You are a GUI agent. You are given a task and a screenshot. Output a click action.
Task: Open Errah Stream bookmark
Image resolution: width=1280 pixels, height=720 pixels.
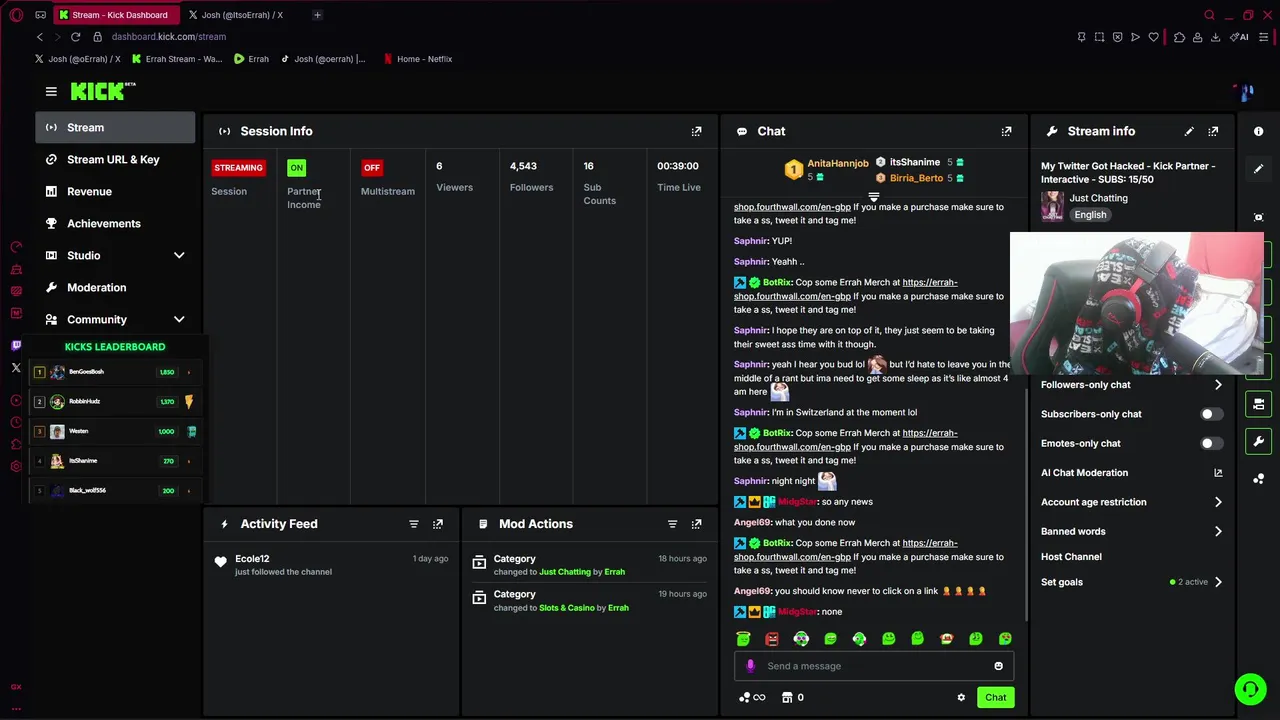coord(177,59)
